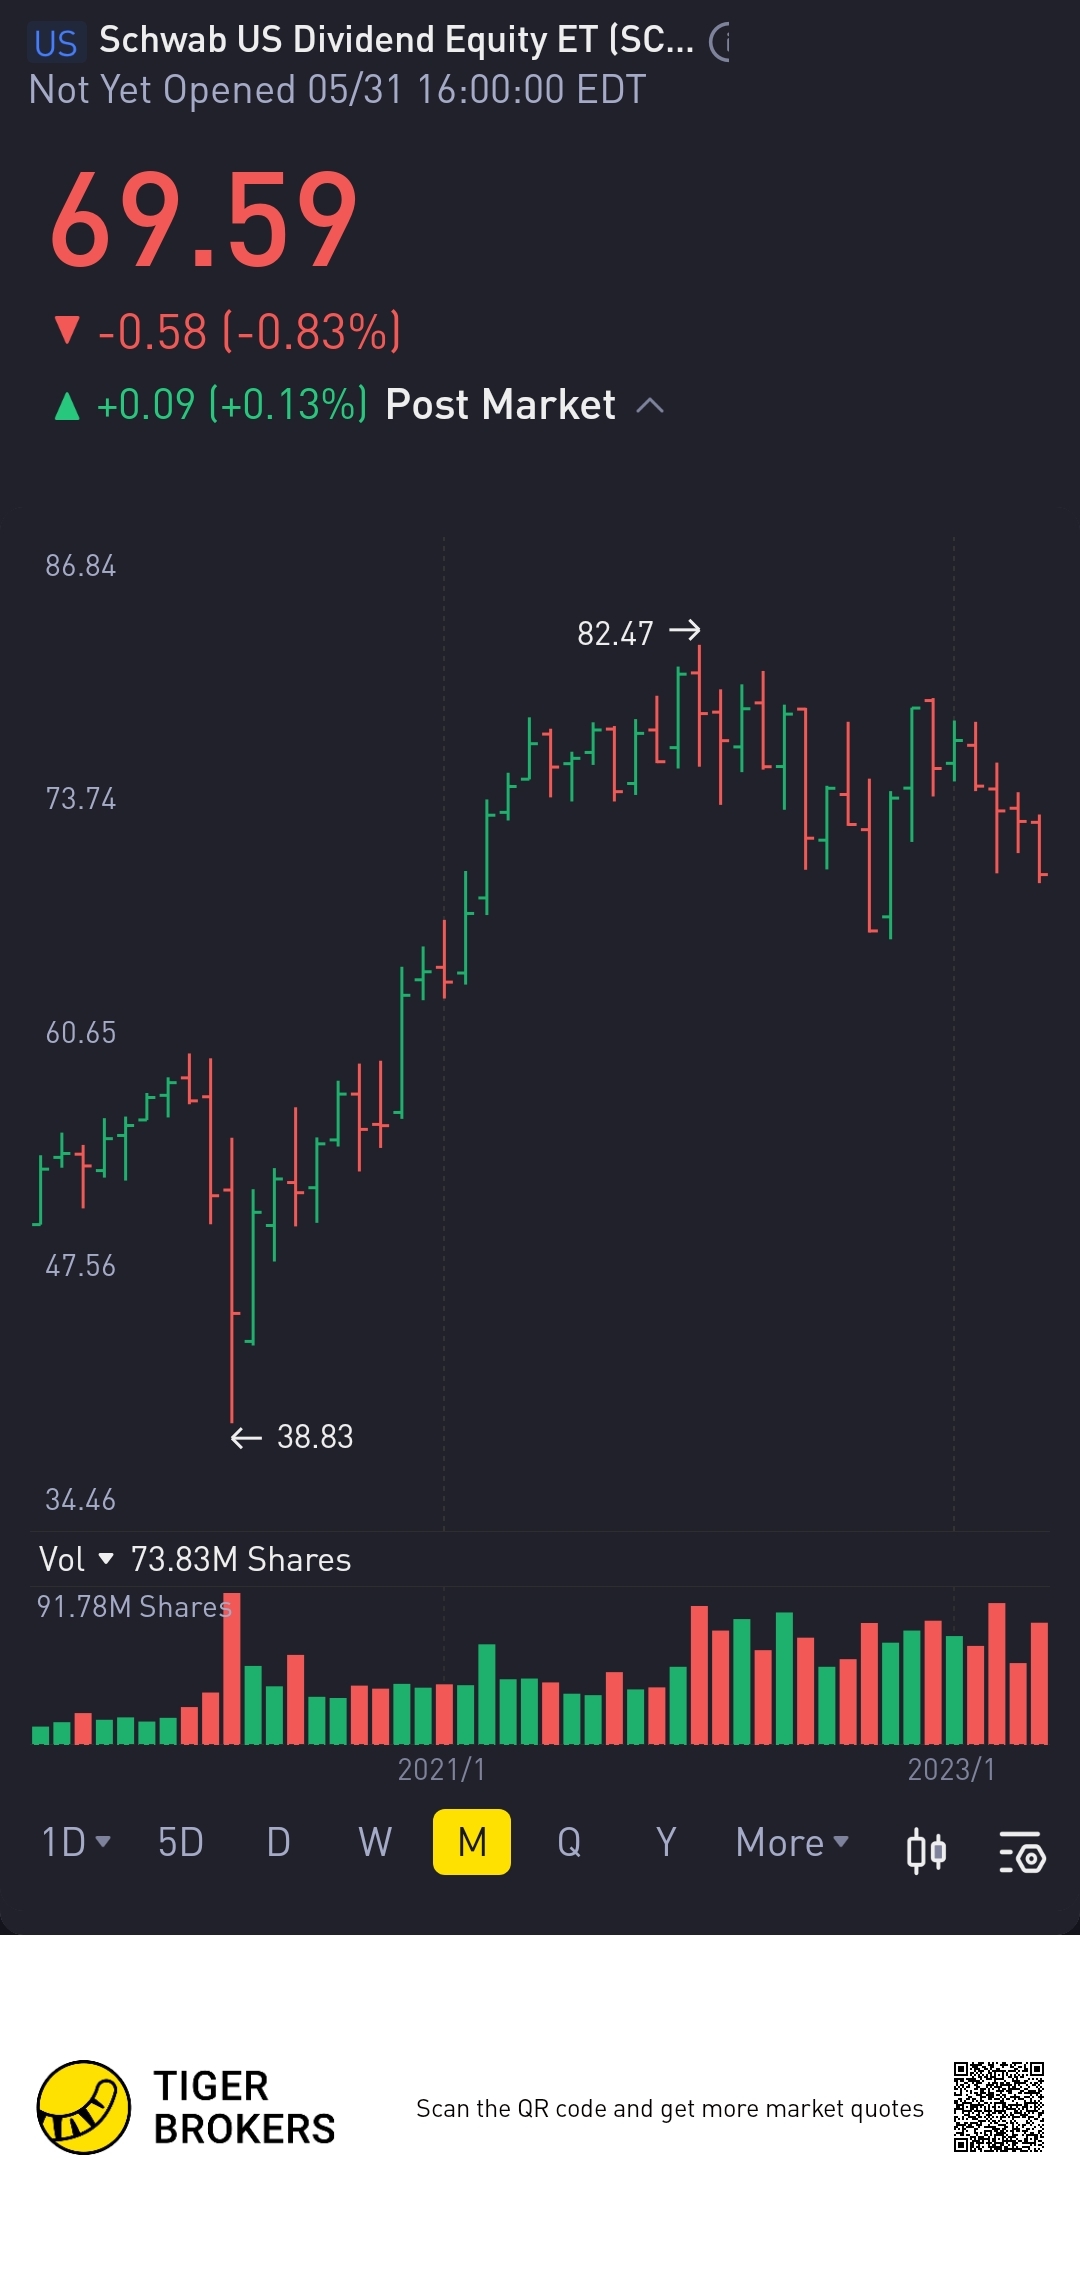Tap the 82.47 high price marker
This screenshot has height=2280, width=1080.
[x=615, y=633]
